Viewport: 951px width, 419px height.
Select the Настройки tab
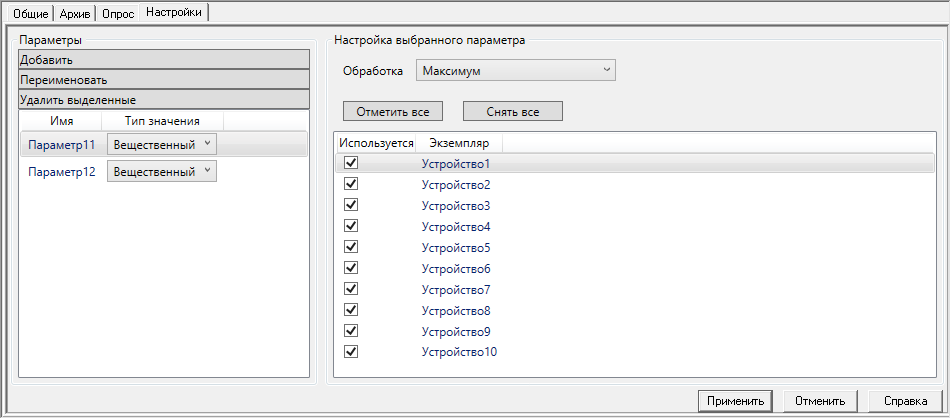coord(174,12)
